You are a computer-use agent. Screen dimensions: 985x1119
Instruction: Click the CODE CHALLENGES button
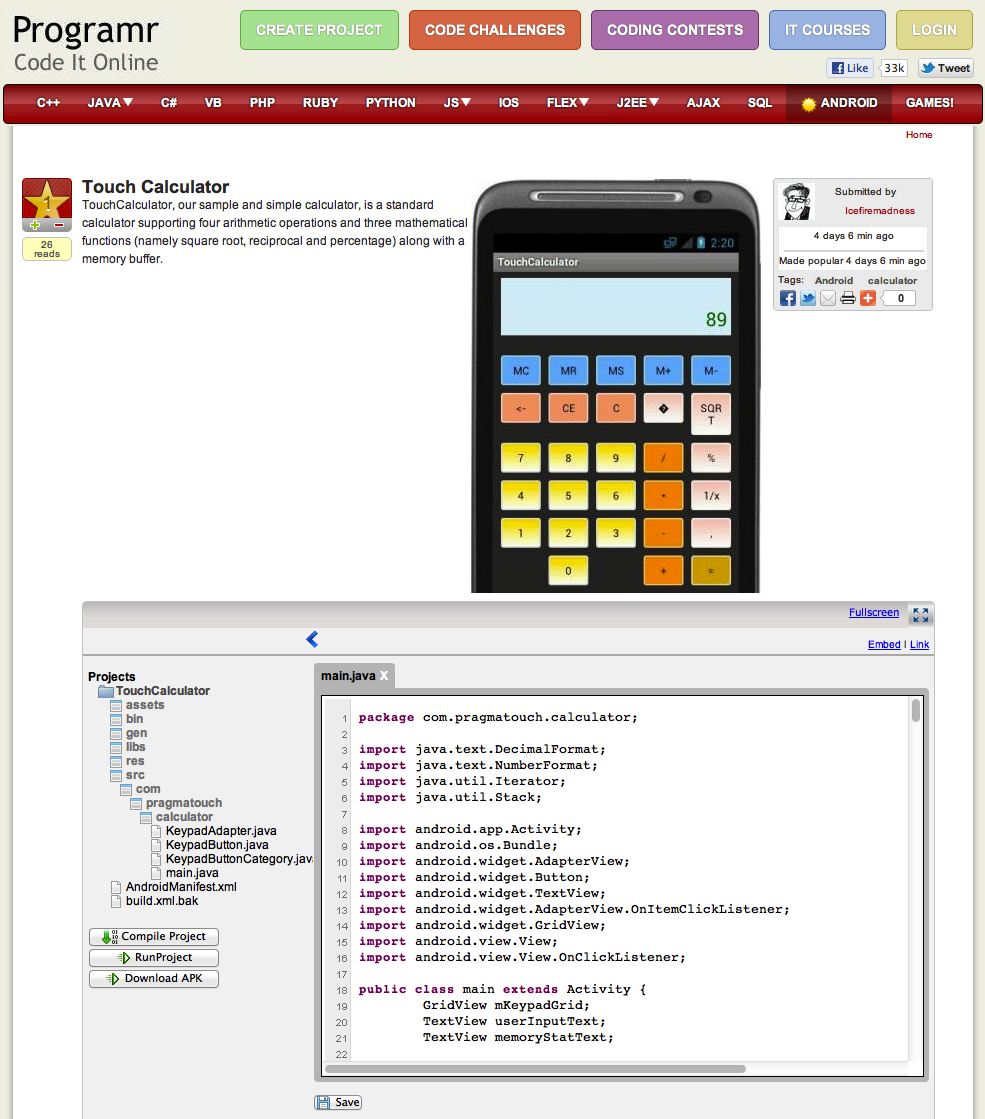pos(495,30)
